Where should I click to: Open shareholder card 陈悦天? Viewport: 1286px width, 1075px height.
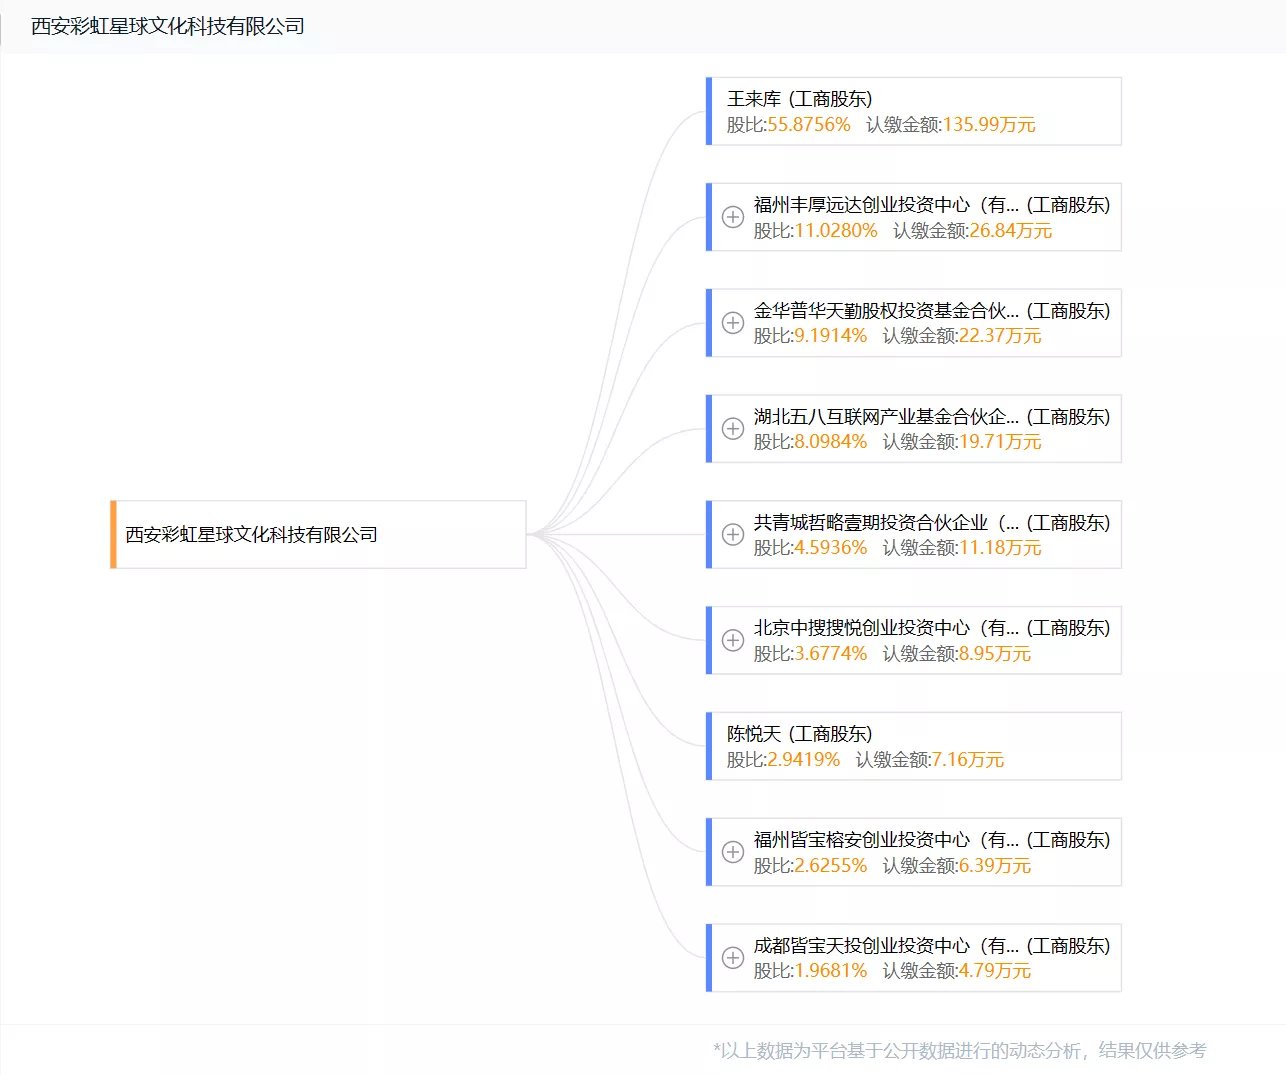coord(914,746)
